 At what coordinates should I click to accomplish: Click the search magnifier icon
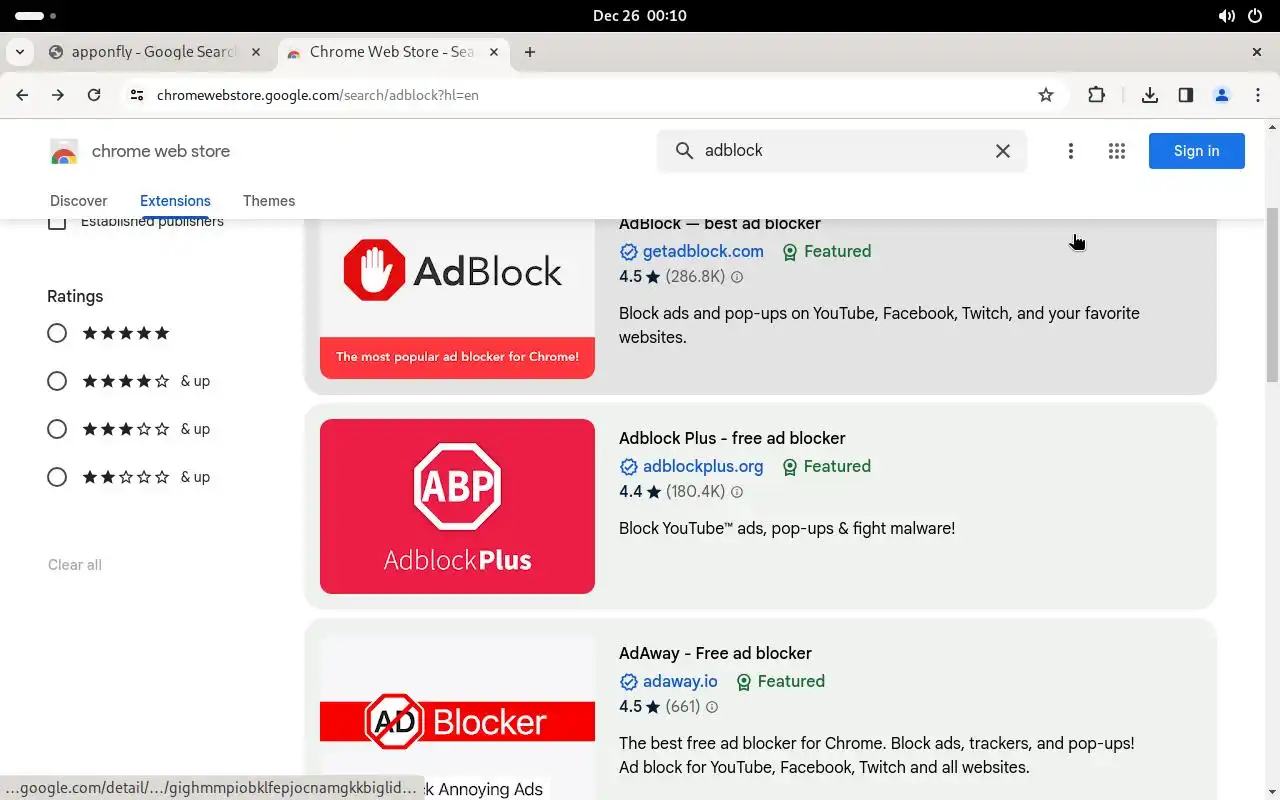pyautogui.click(x=685, y=151)
